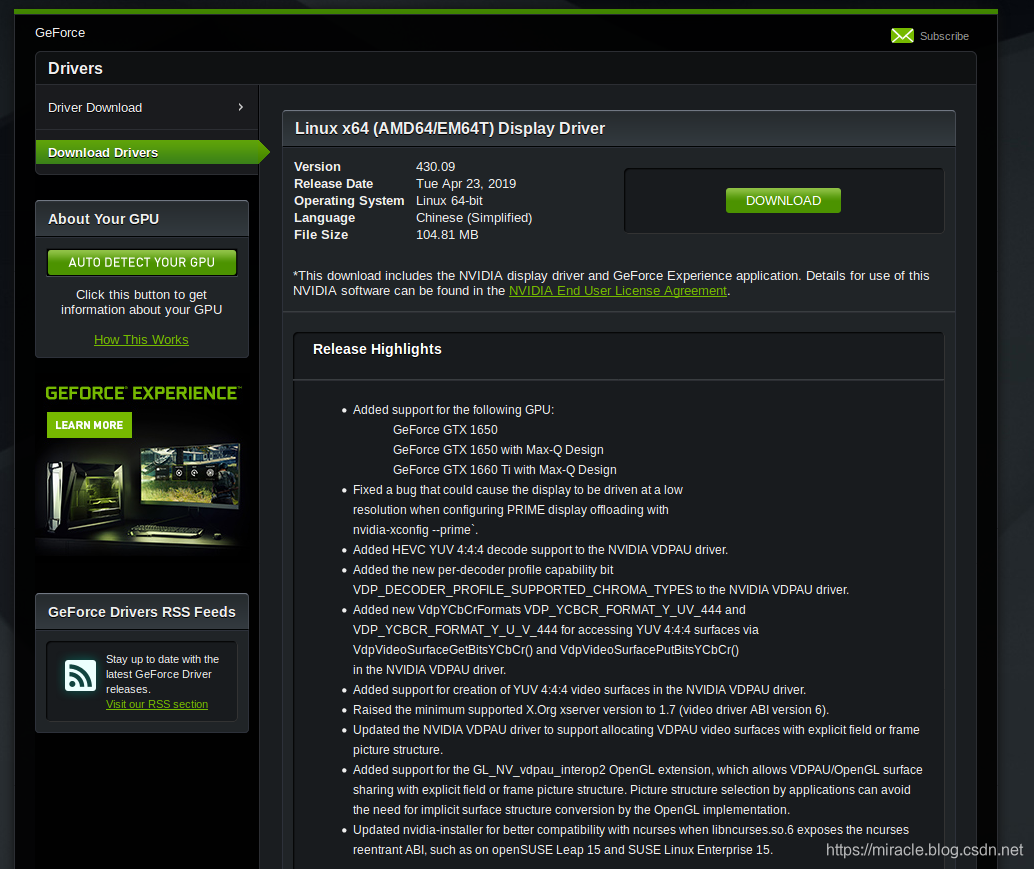
Task: Click LEARN MORE under GeForce Experience
Action: 89,425
